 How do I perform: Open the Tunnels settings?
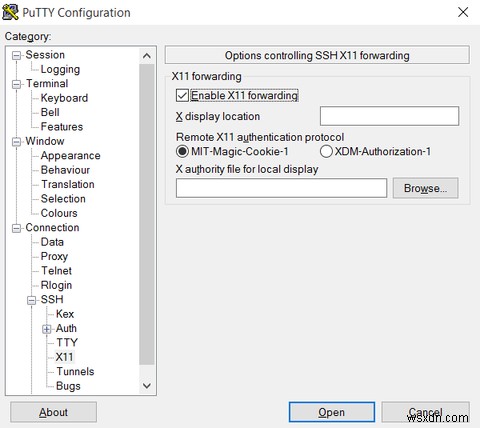75,371
